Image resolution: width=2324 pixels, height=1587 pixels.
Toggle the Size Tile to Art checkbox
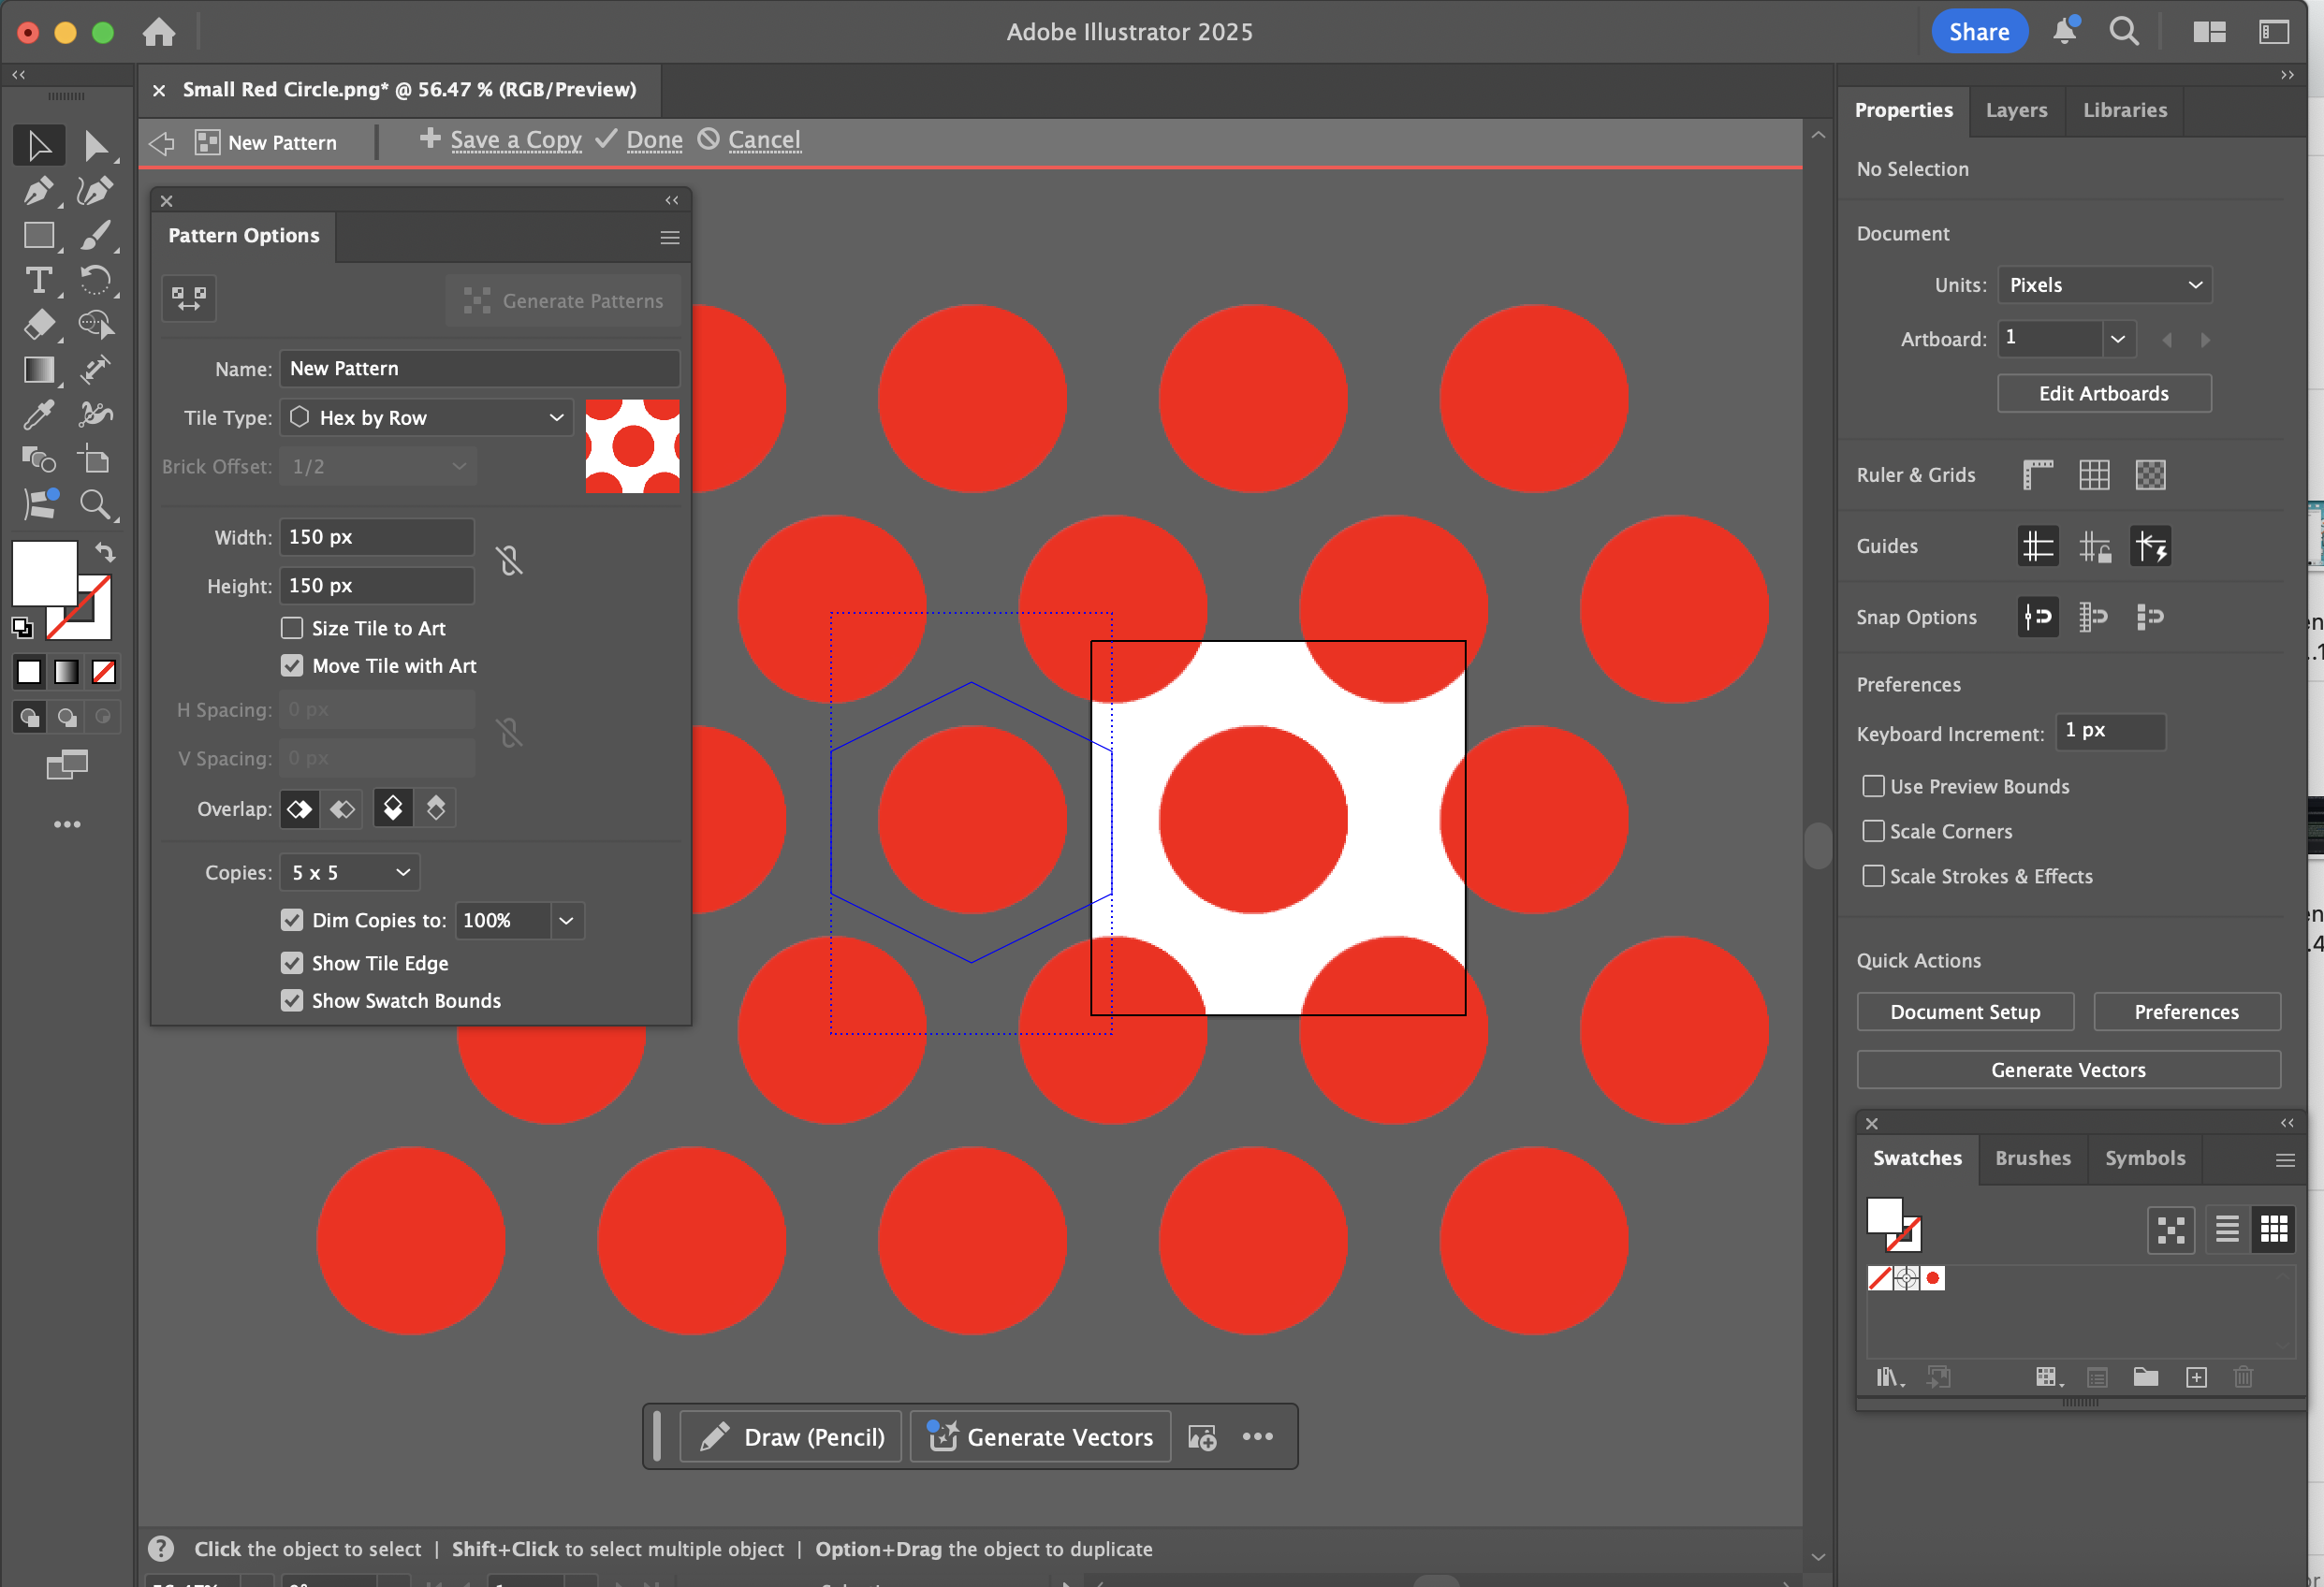click(x=292, y=628)
